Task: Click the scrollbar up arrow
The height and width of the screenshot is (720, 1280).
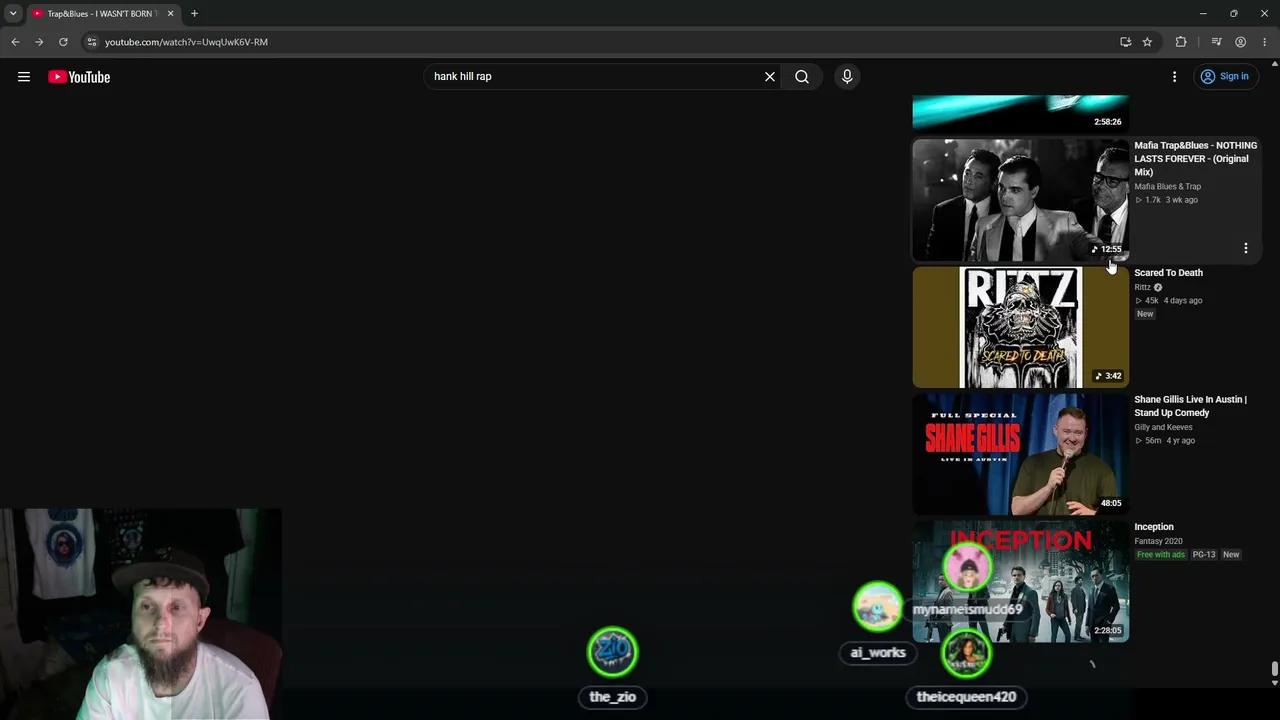Action: (1274, 64)
